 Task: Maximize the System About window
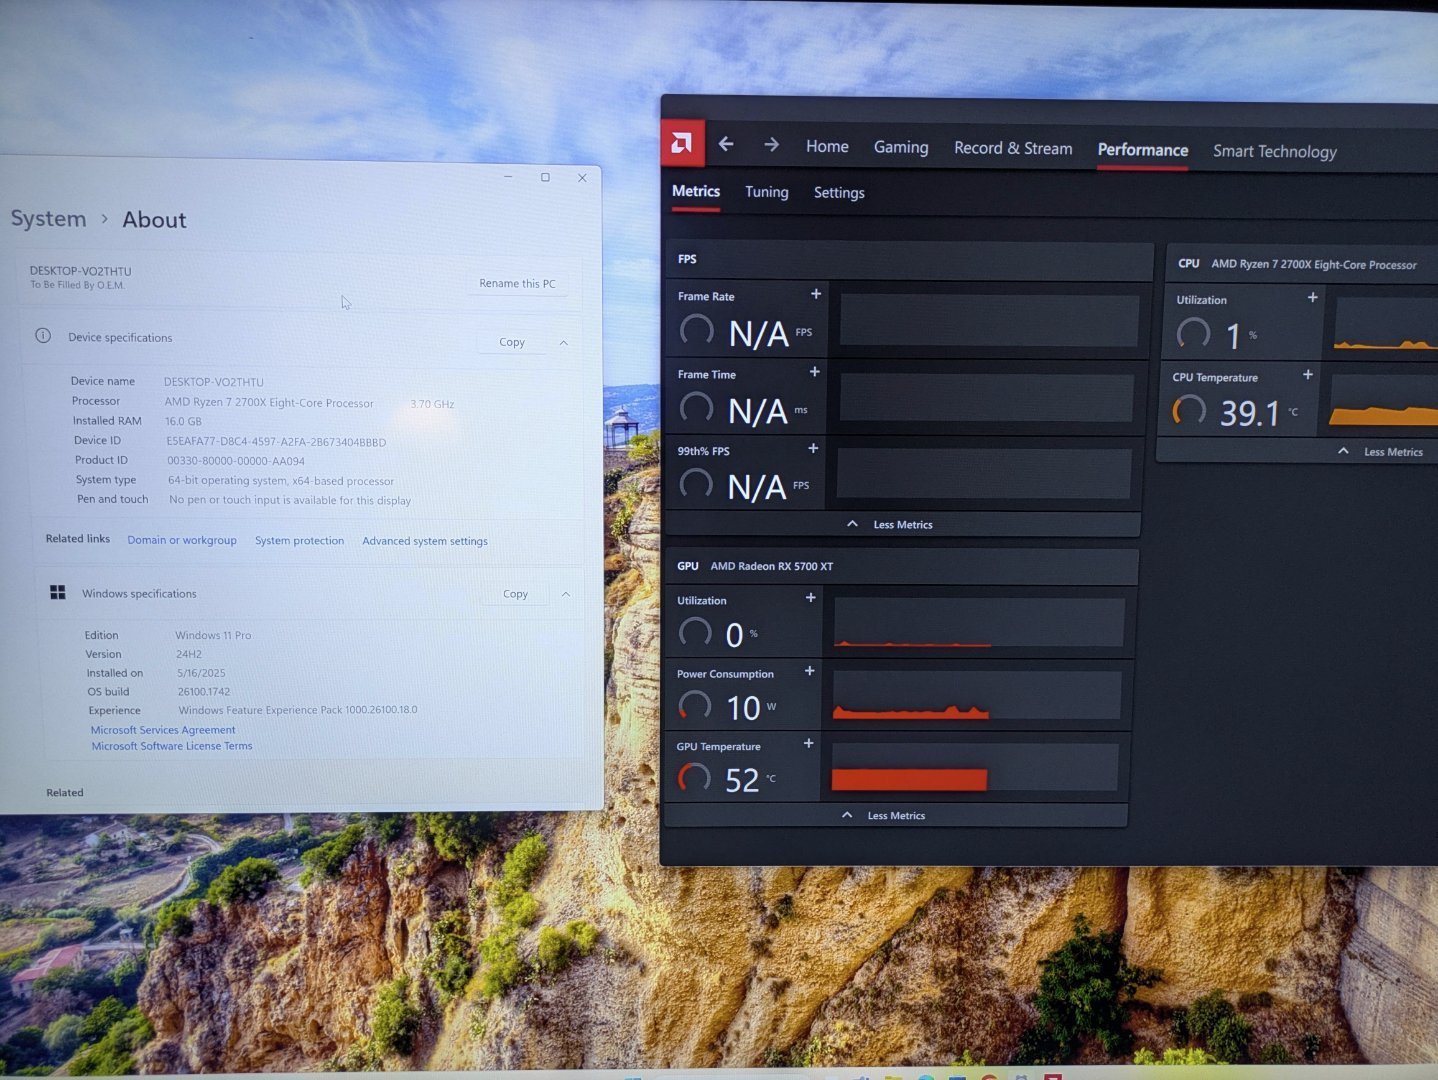click(x=545, y=177)
